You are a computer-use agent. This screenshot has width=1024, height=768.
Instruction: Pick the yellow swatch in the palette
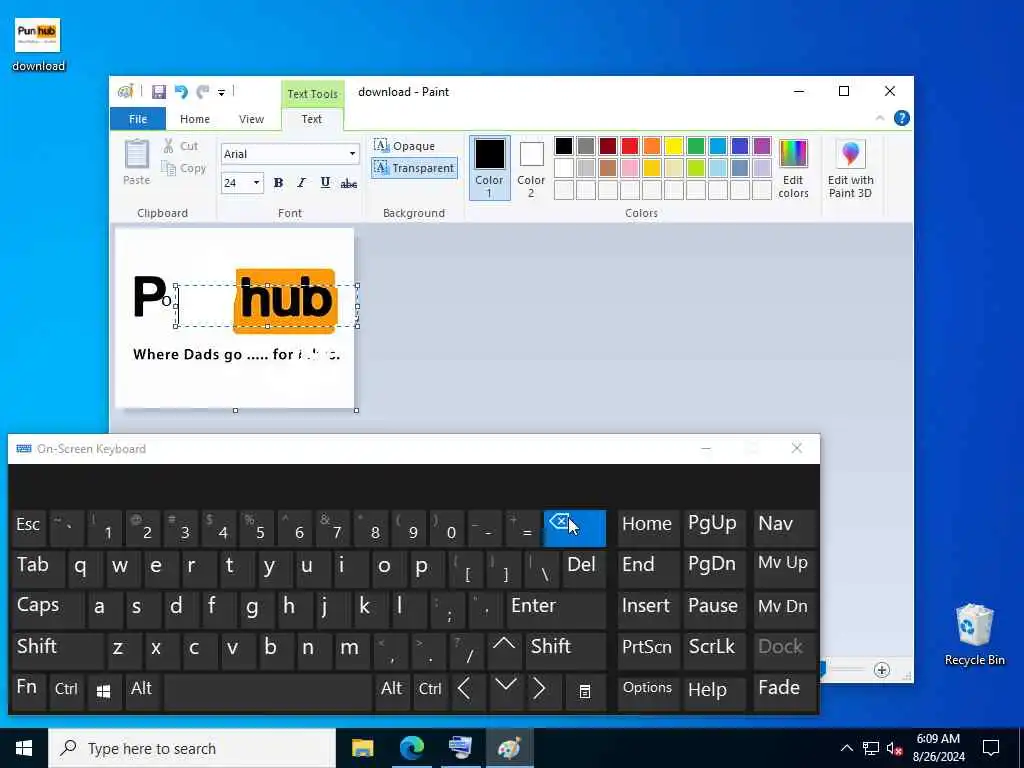673,146
